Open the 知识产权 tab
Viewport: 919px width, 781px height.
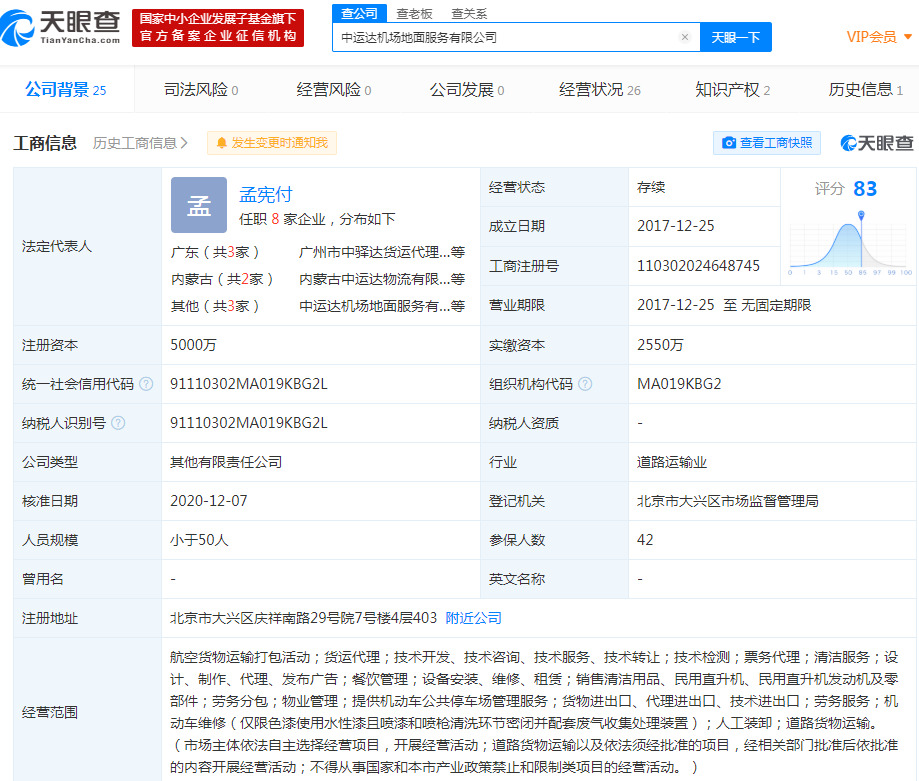(733, 90)
